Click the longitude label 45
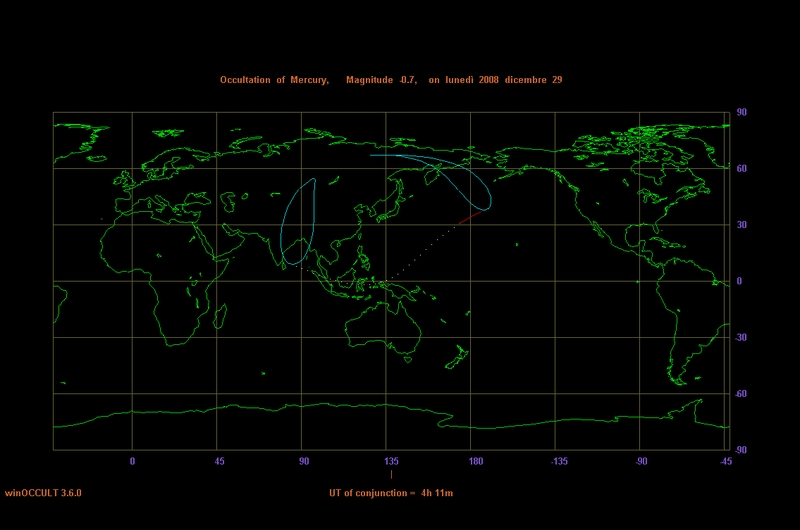This screenshot has width=800, height=530. 219,462
